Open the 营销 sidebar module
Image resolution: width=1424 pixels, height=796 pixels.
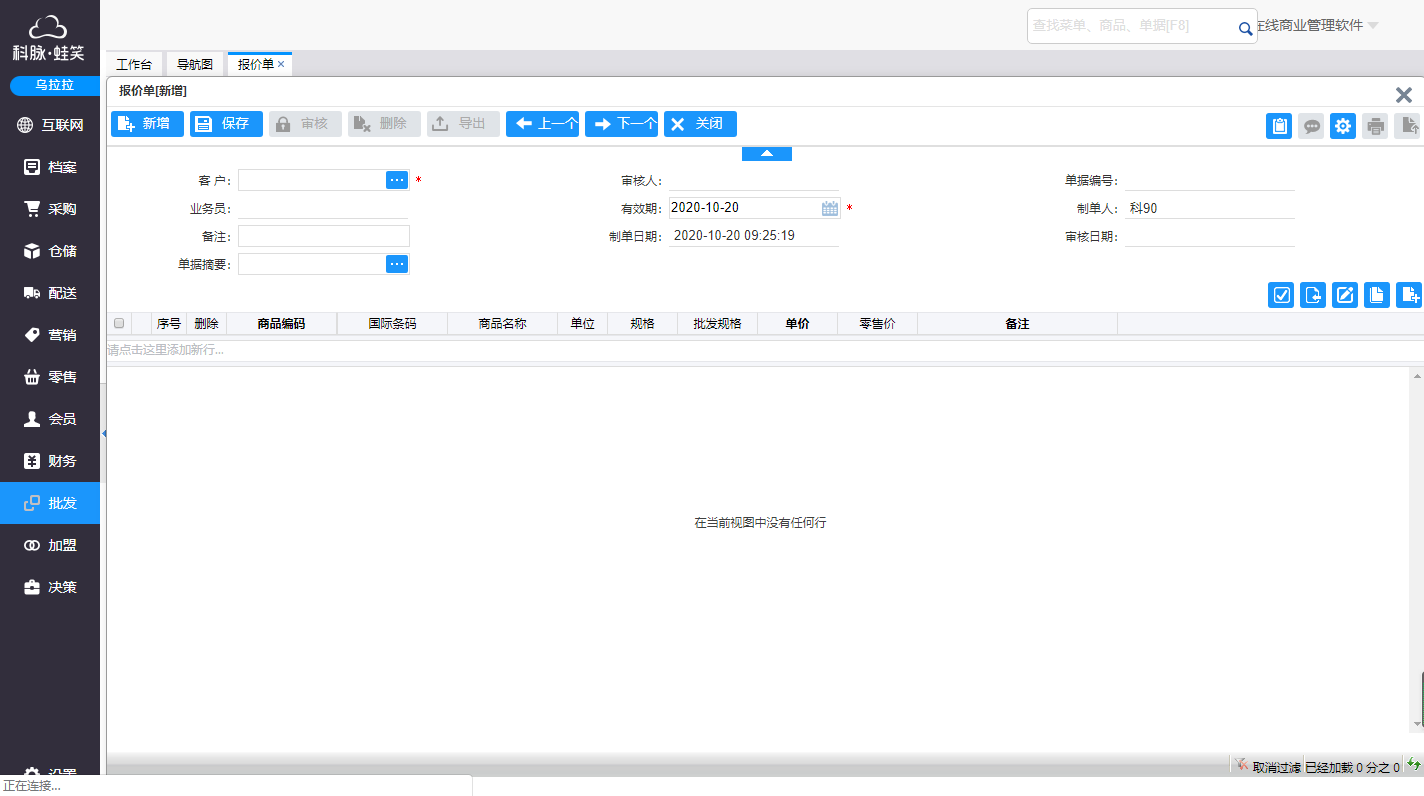pos(50,335)
